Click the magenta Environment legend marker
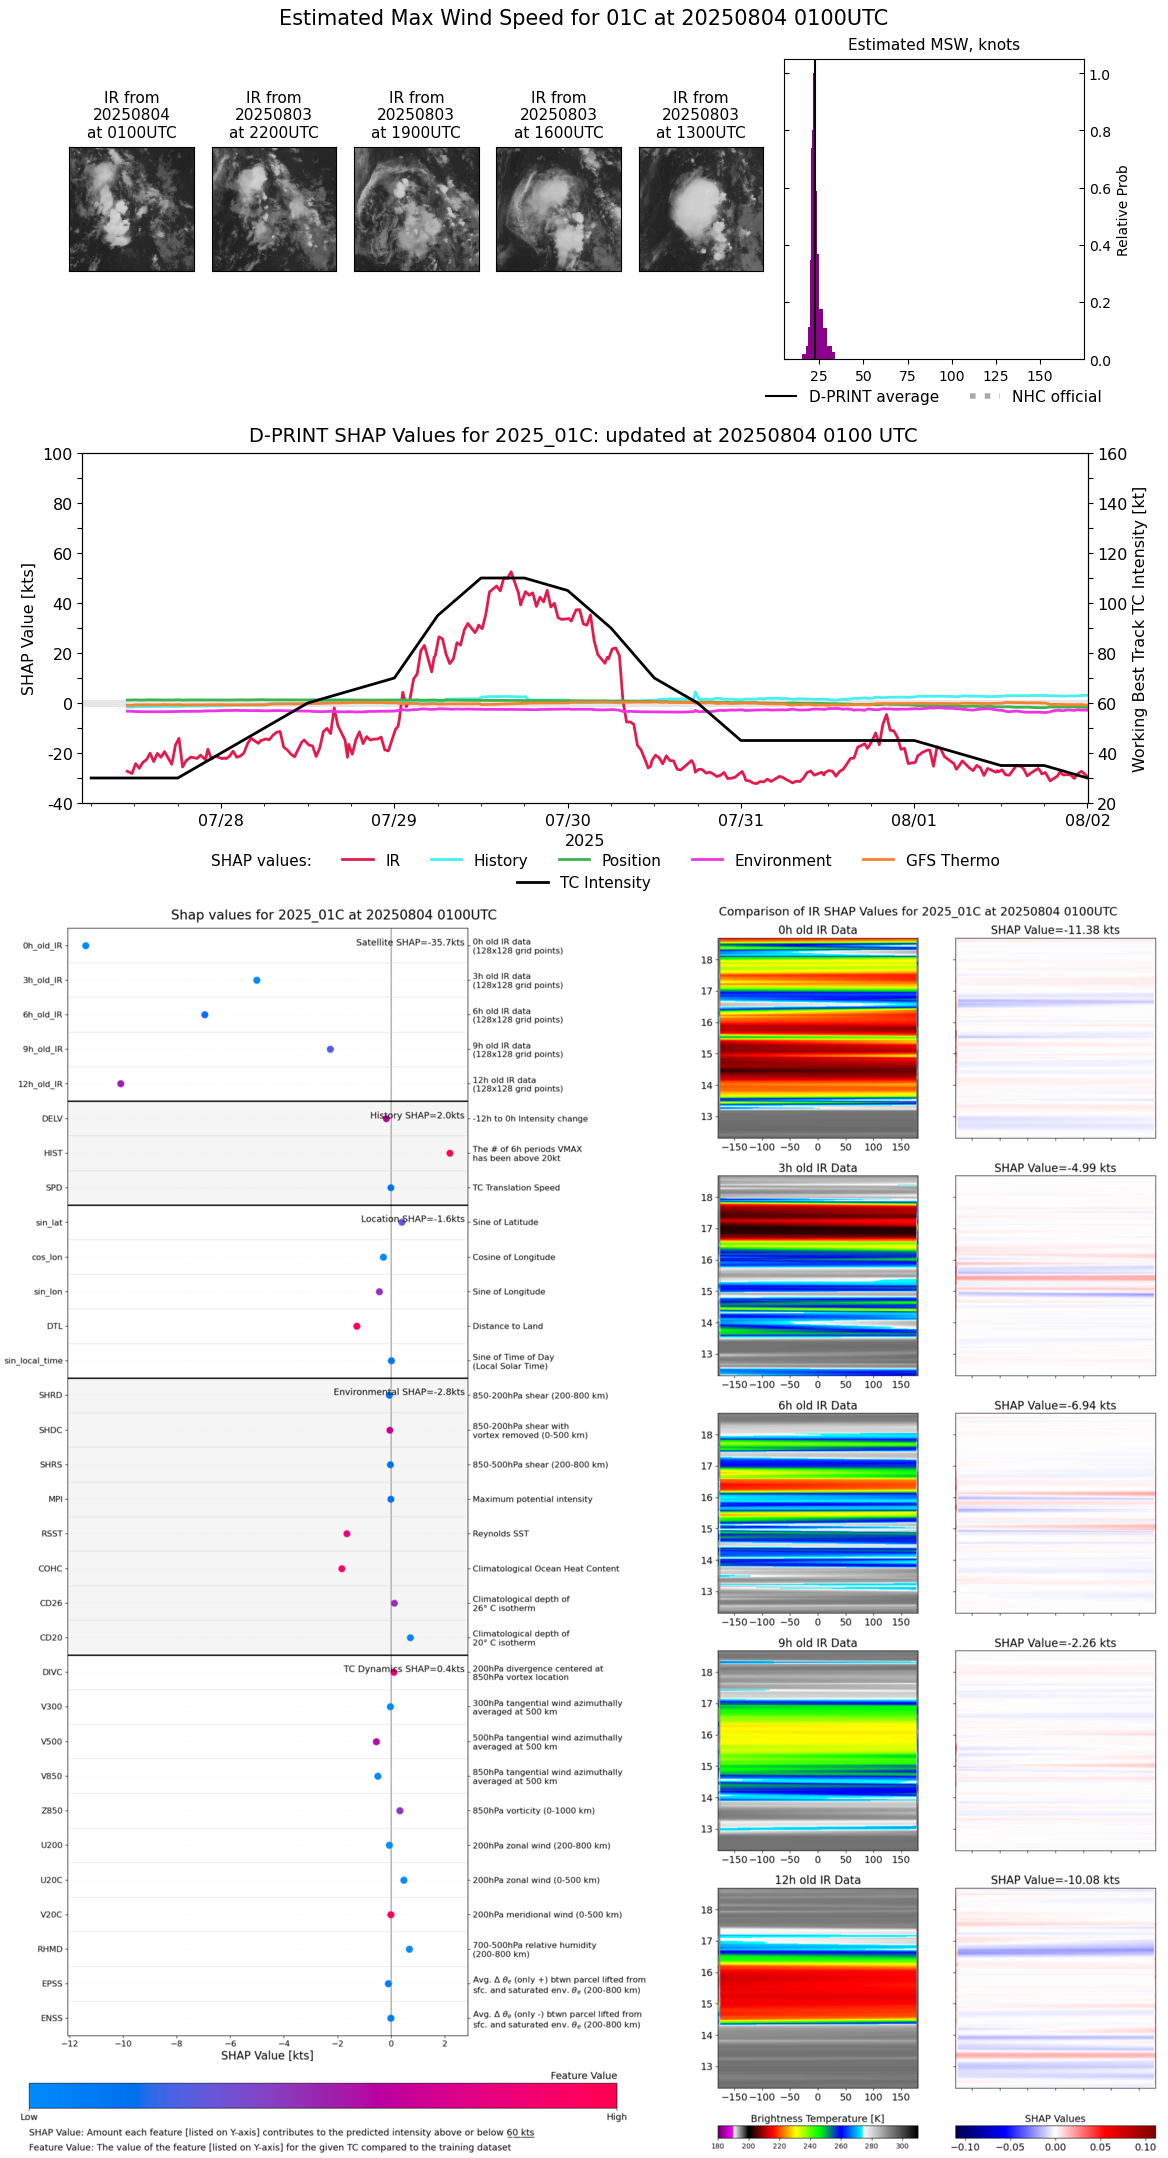Screen dimensions: 1168x2158 click(x=707, y=860)
